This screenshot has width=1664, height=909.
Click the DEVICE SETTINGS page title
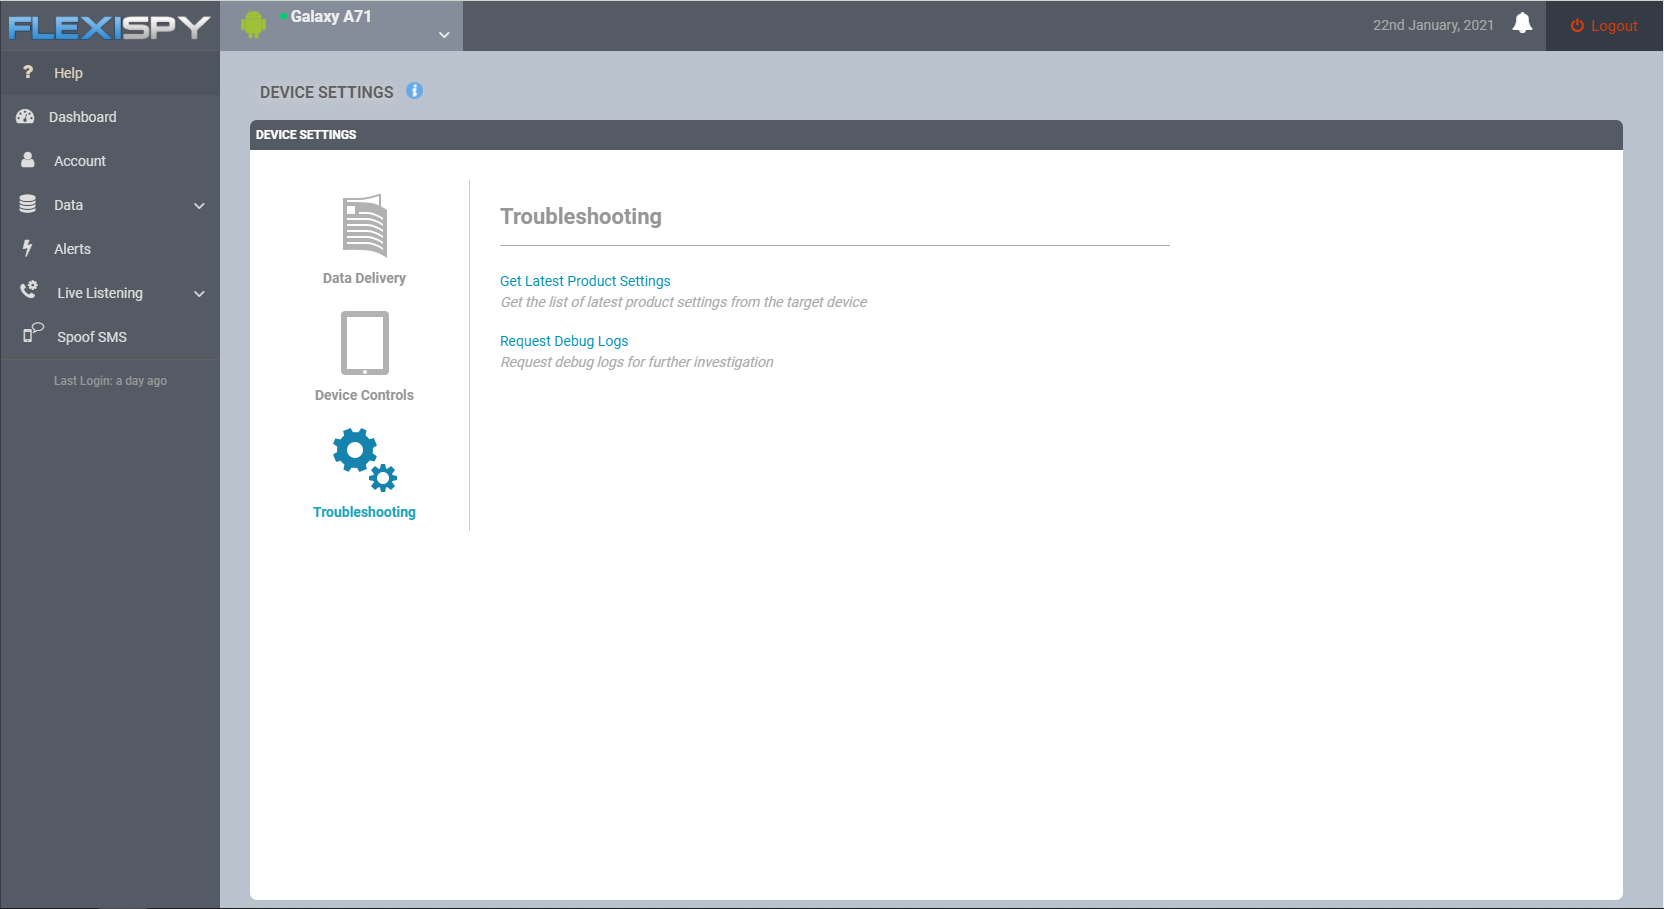pyautogui.click(x=327, y=92)
